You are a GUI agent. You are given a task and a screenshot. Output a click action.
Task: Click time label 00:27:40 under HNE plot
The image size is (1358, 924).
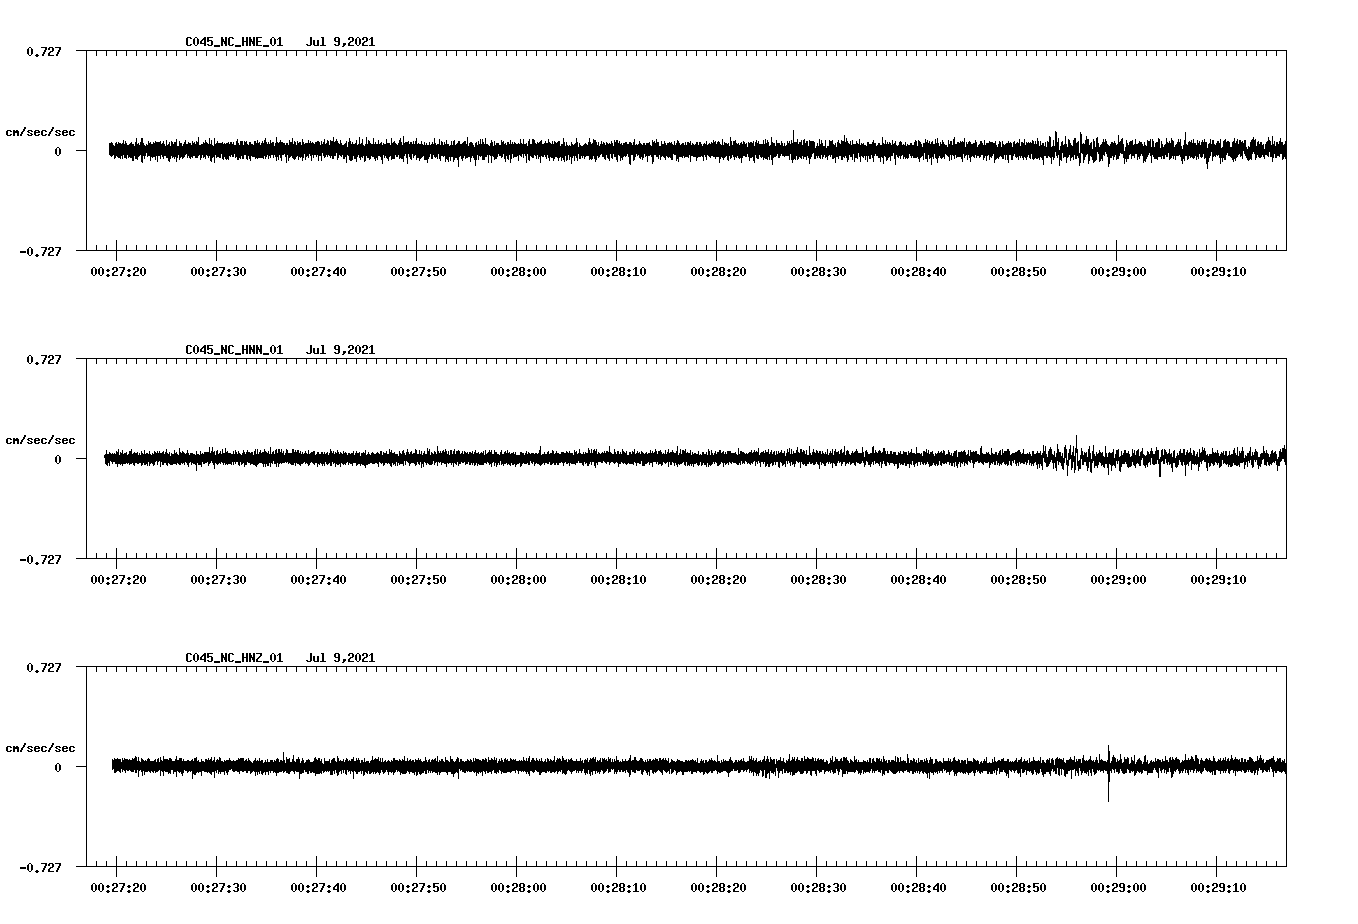pos(318,272)
